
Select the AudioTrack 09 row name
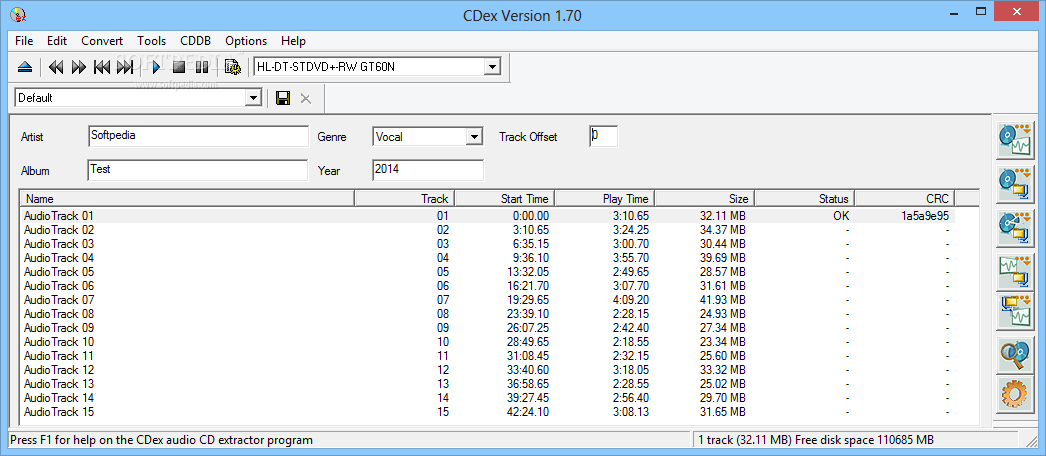click(59, 328)
